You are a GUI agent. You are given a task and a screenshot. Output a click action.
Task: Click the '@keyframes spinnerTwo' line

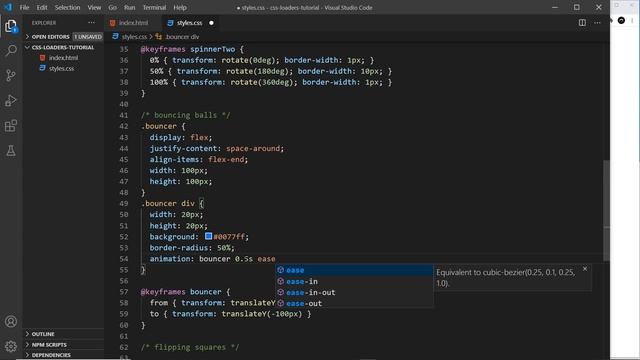(x=192, y=49)
